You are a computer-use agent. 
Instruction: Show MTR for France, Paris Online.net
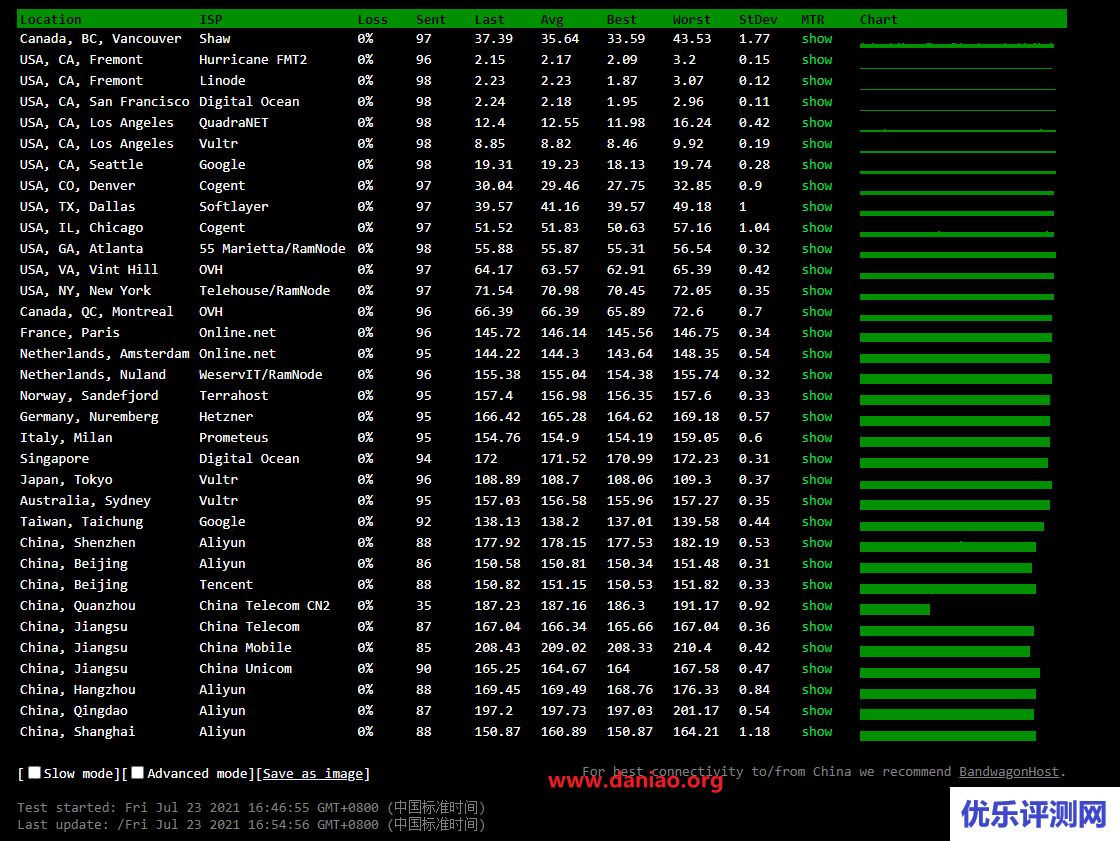pos(816,332)
